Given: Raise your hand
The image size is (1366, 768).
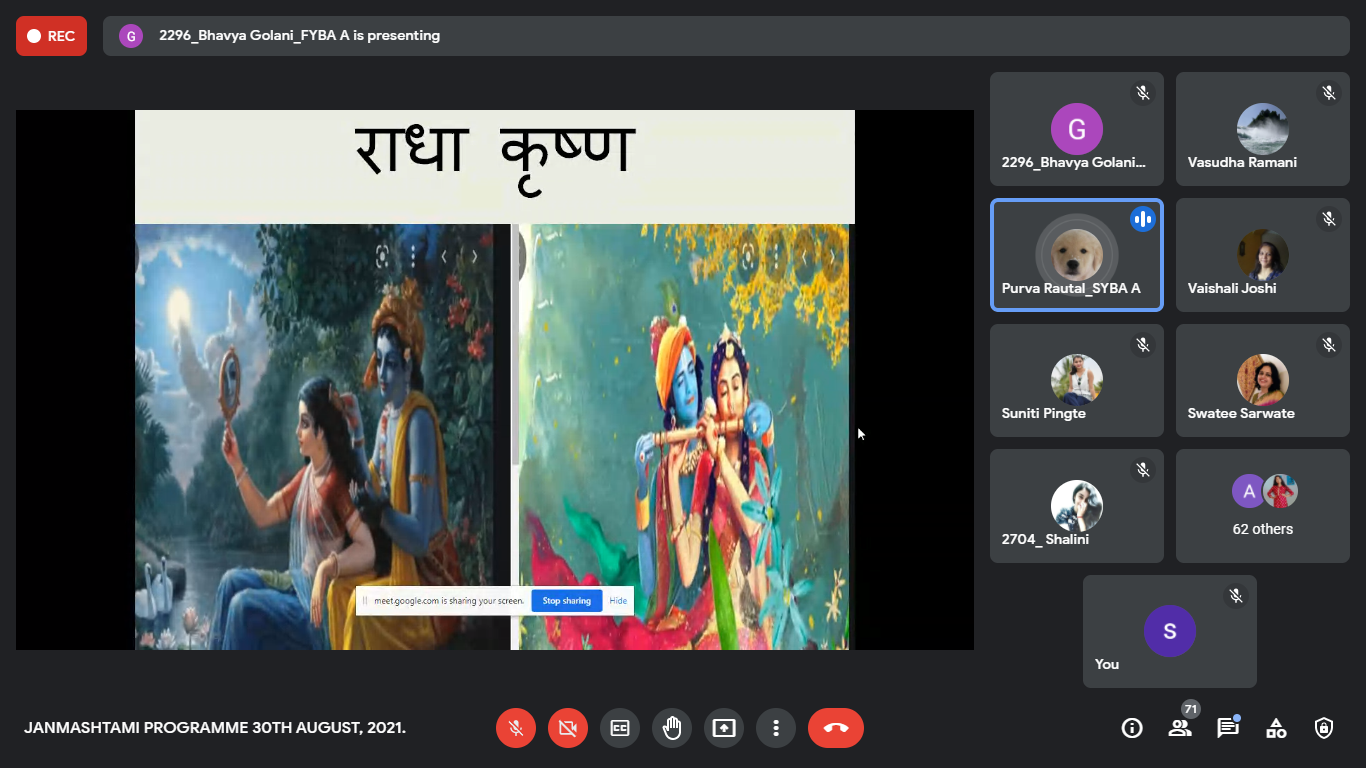Looking at the screenshot, I should point(672,728).
